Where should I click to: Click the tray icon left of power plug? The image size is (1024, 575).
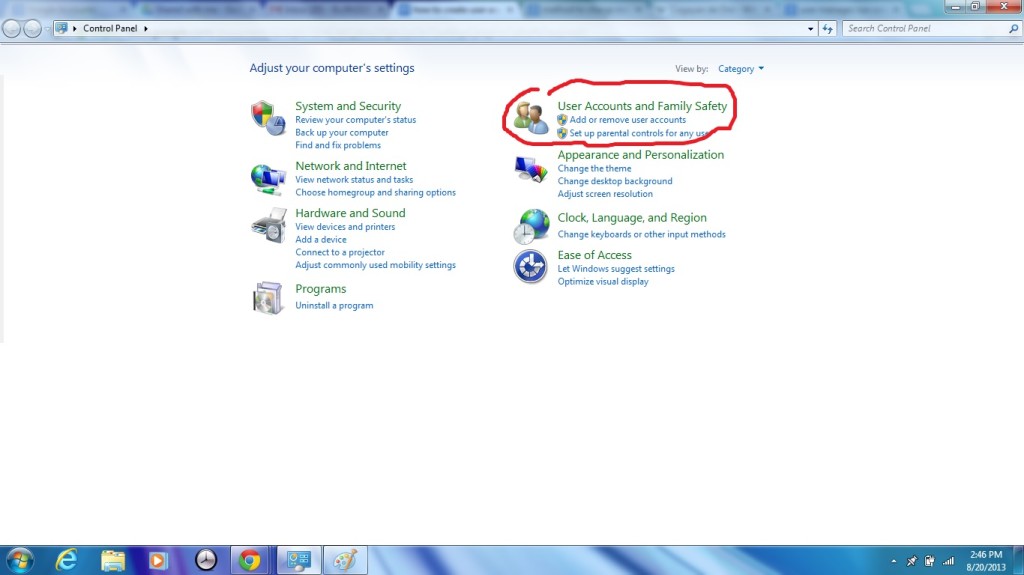912,561
